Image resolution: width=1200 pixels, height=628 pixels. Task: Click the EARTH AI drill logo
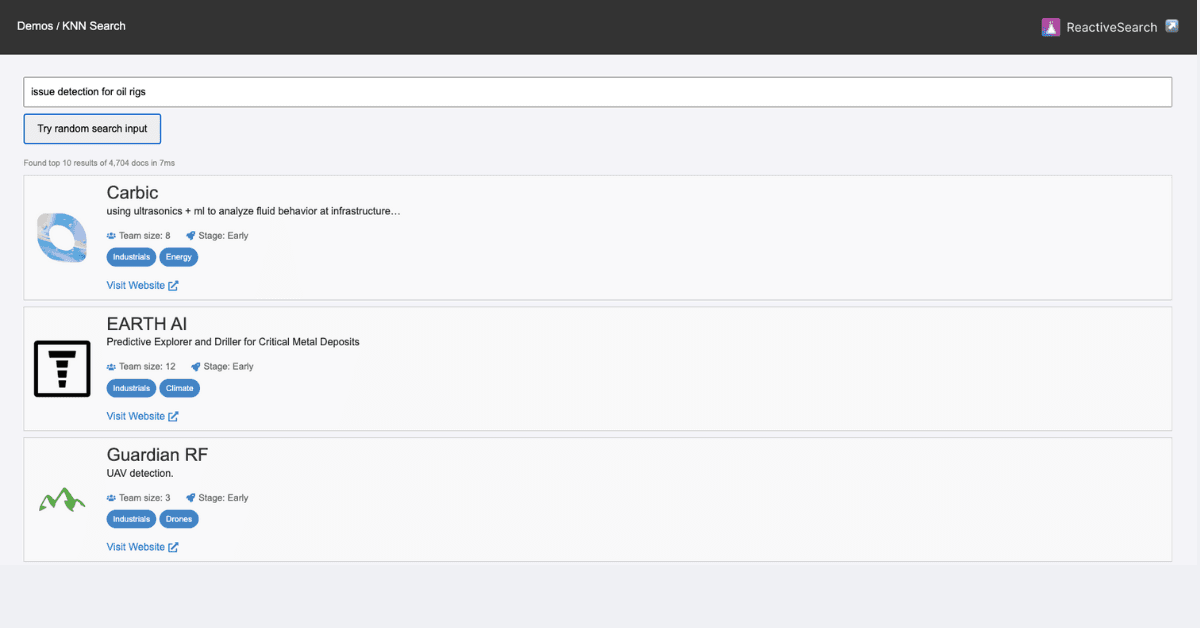click(x=62, y=368)
